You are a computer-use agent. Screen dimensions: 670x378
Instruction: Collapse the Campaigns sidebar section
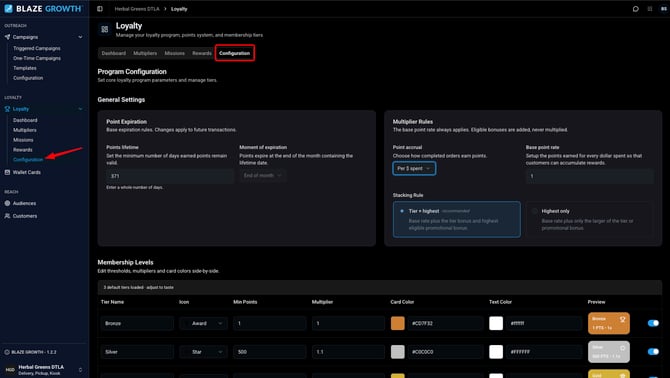tap(80, 37)
